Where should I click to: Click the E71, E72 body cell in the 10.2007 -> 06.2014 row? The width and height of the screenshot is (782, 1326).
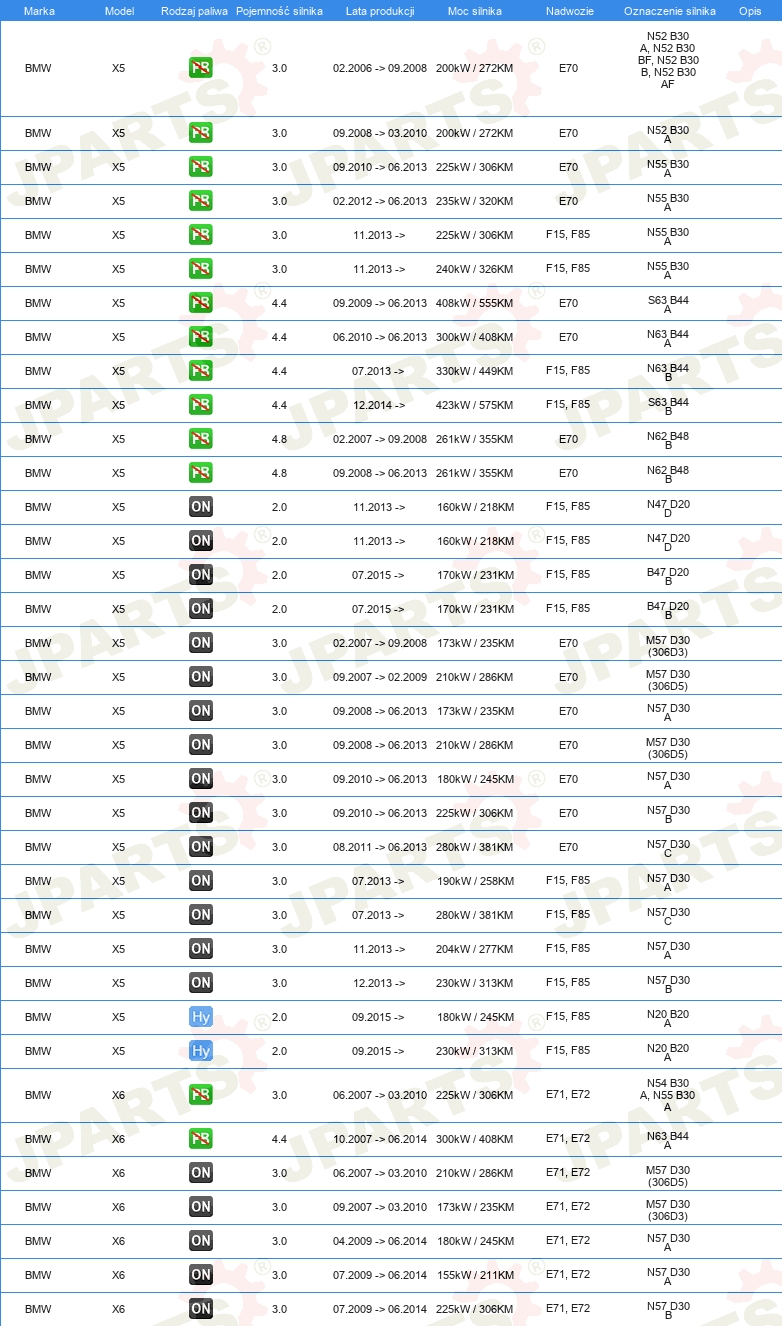tap(568, 1138)
